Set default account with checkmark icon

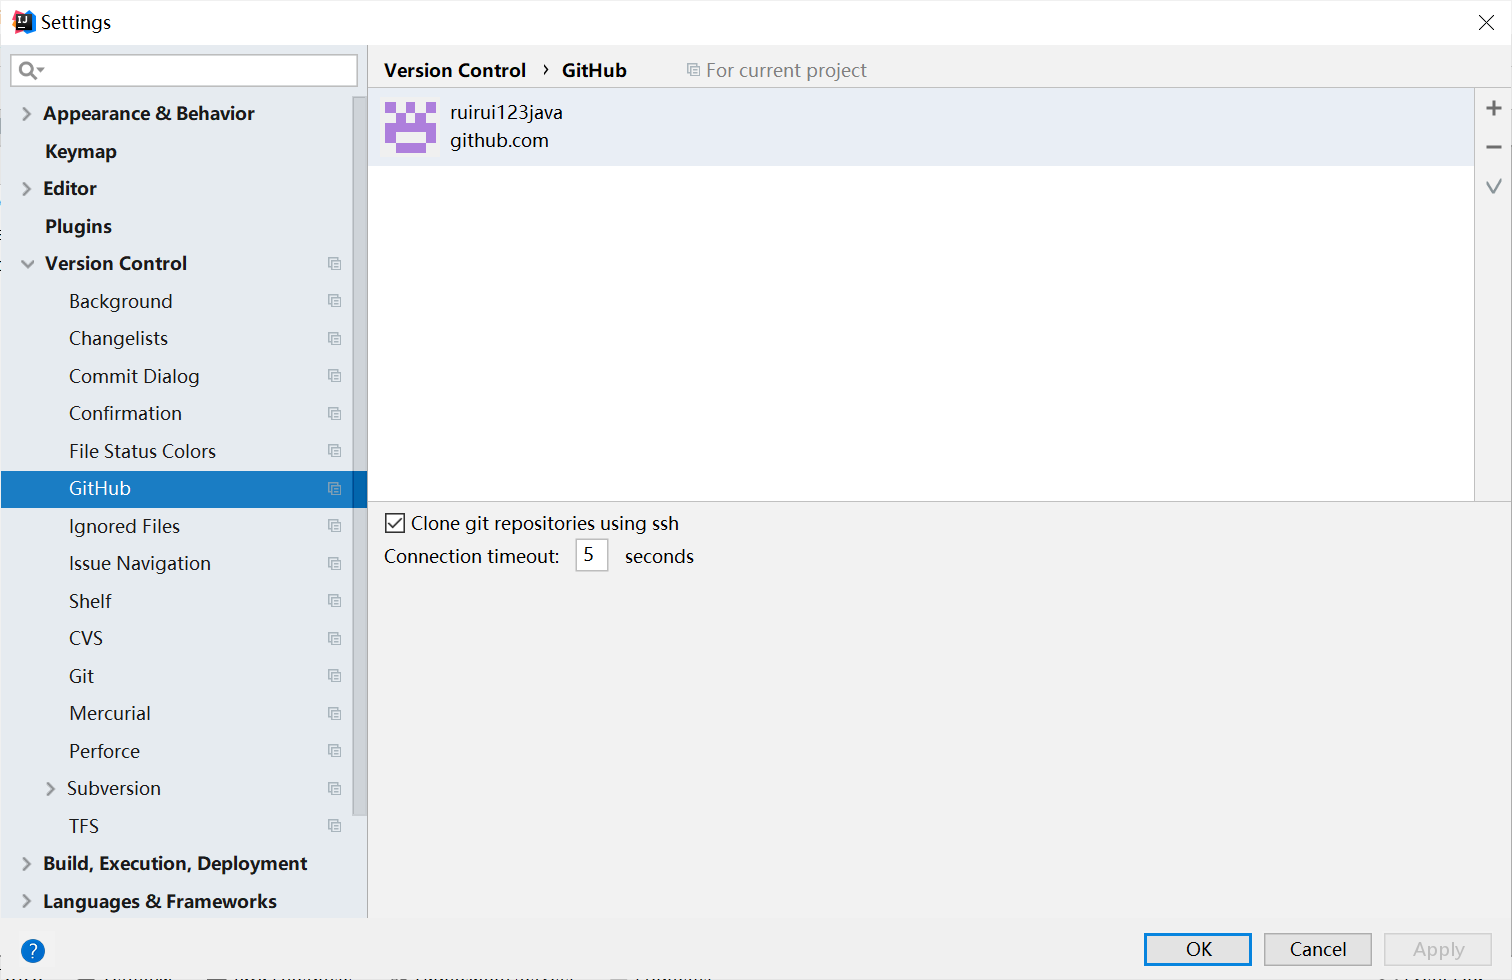click(x=1494, y=187)
